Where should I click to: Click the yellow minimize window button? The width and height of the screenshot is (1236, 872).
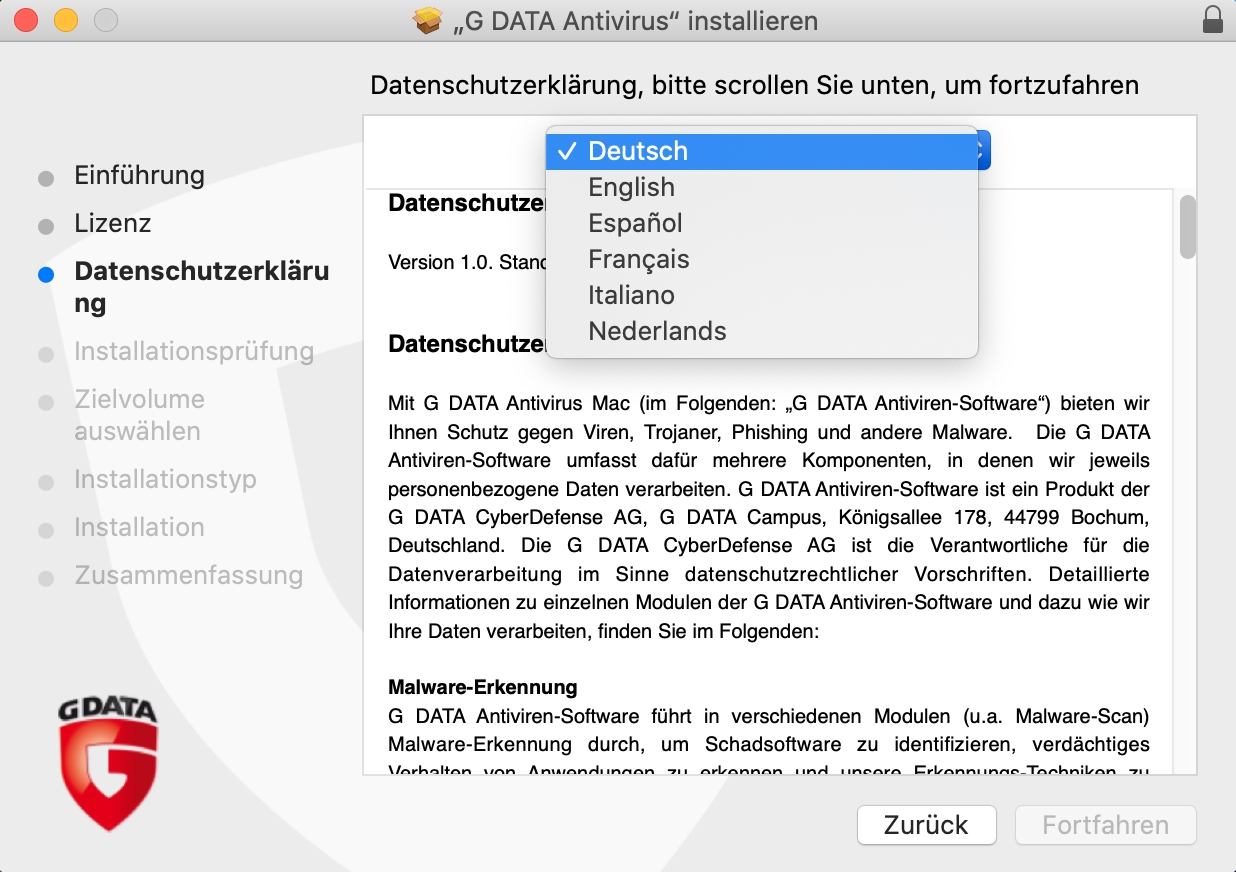[65, 20]
